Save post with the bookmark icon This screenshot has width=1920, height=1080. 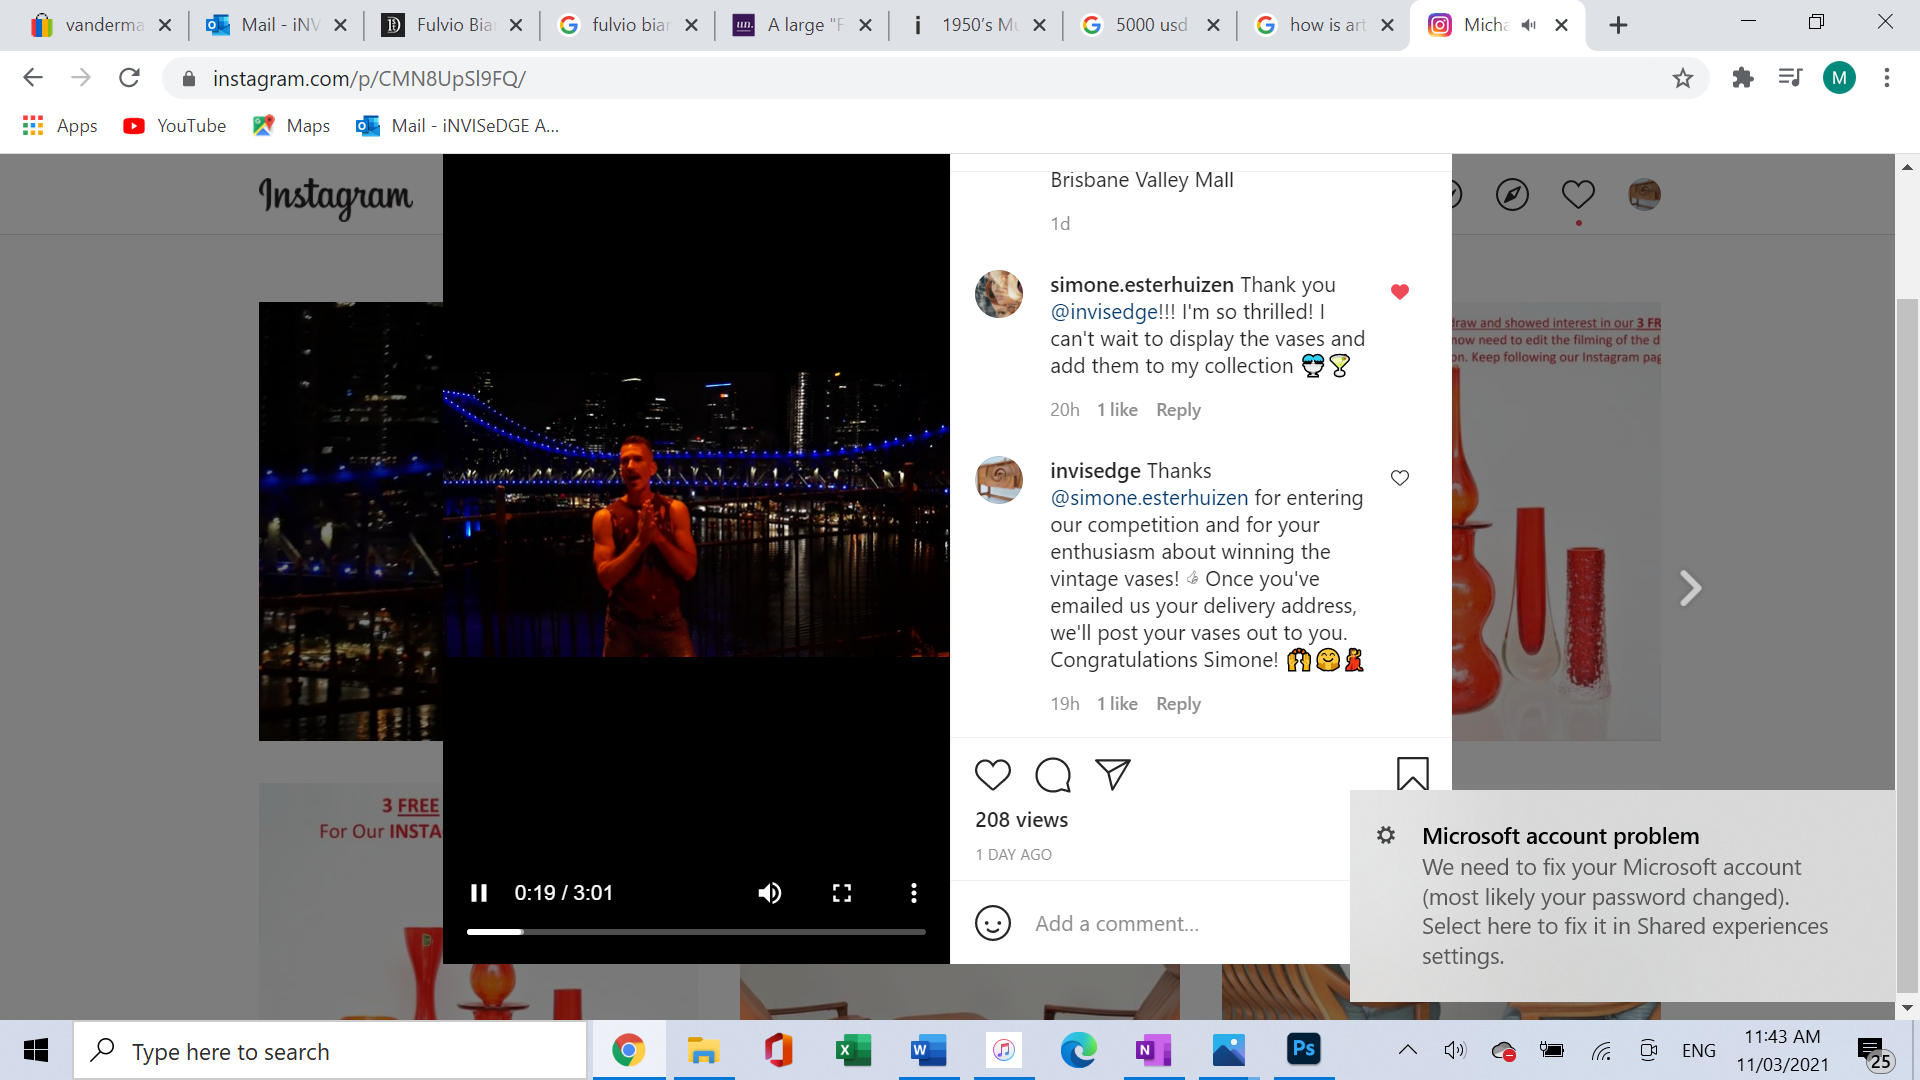tap(1412, 774)
